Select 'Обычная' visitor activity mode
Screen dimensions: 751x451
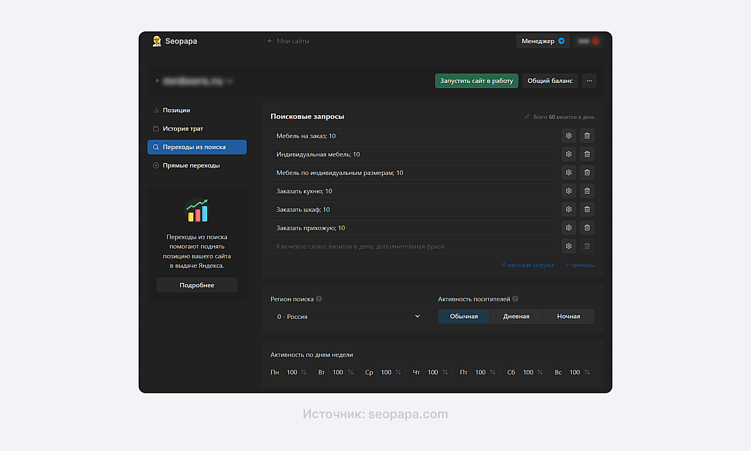pos(464,316)
